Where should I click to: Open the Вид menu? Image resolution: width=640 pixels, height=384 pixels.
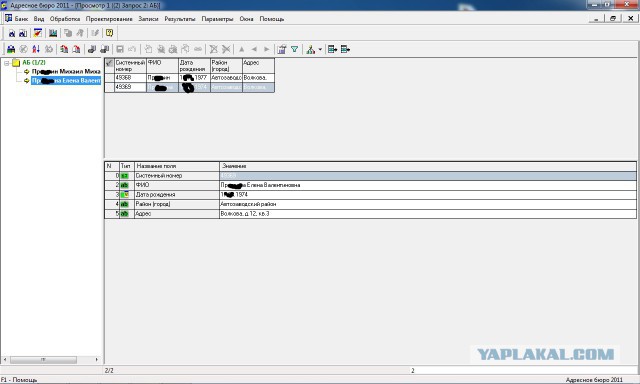click(x=39, y=19)
